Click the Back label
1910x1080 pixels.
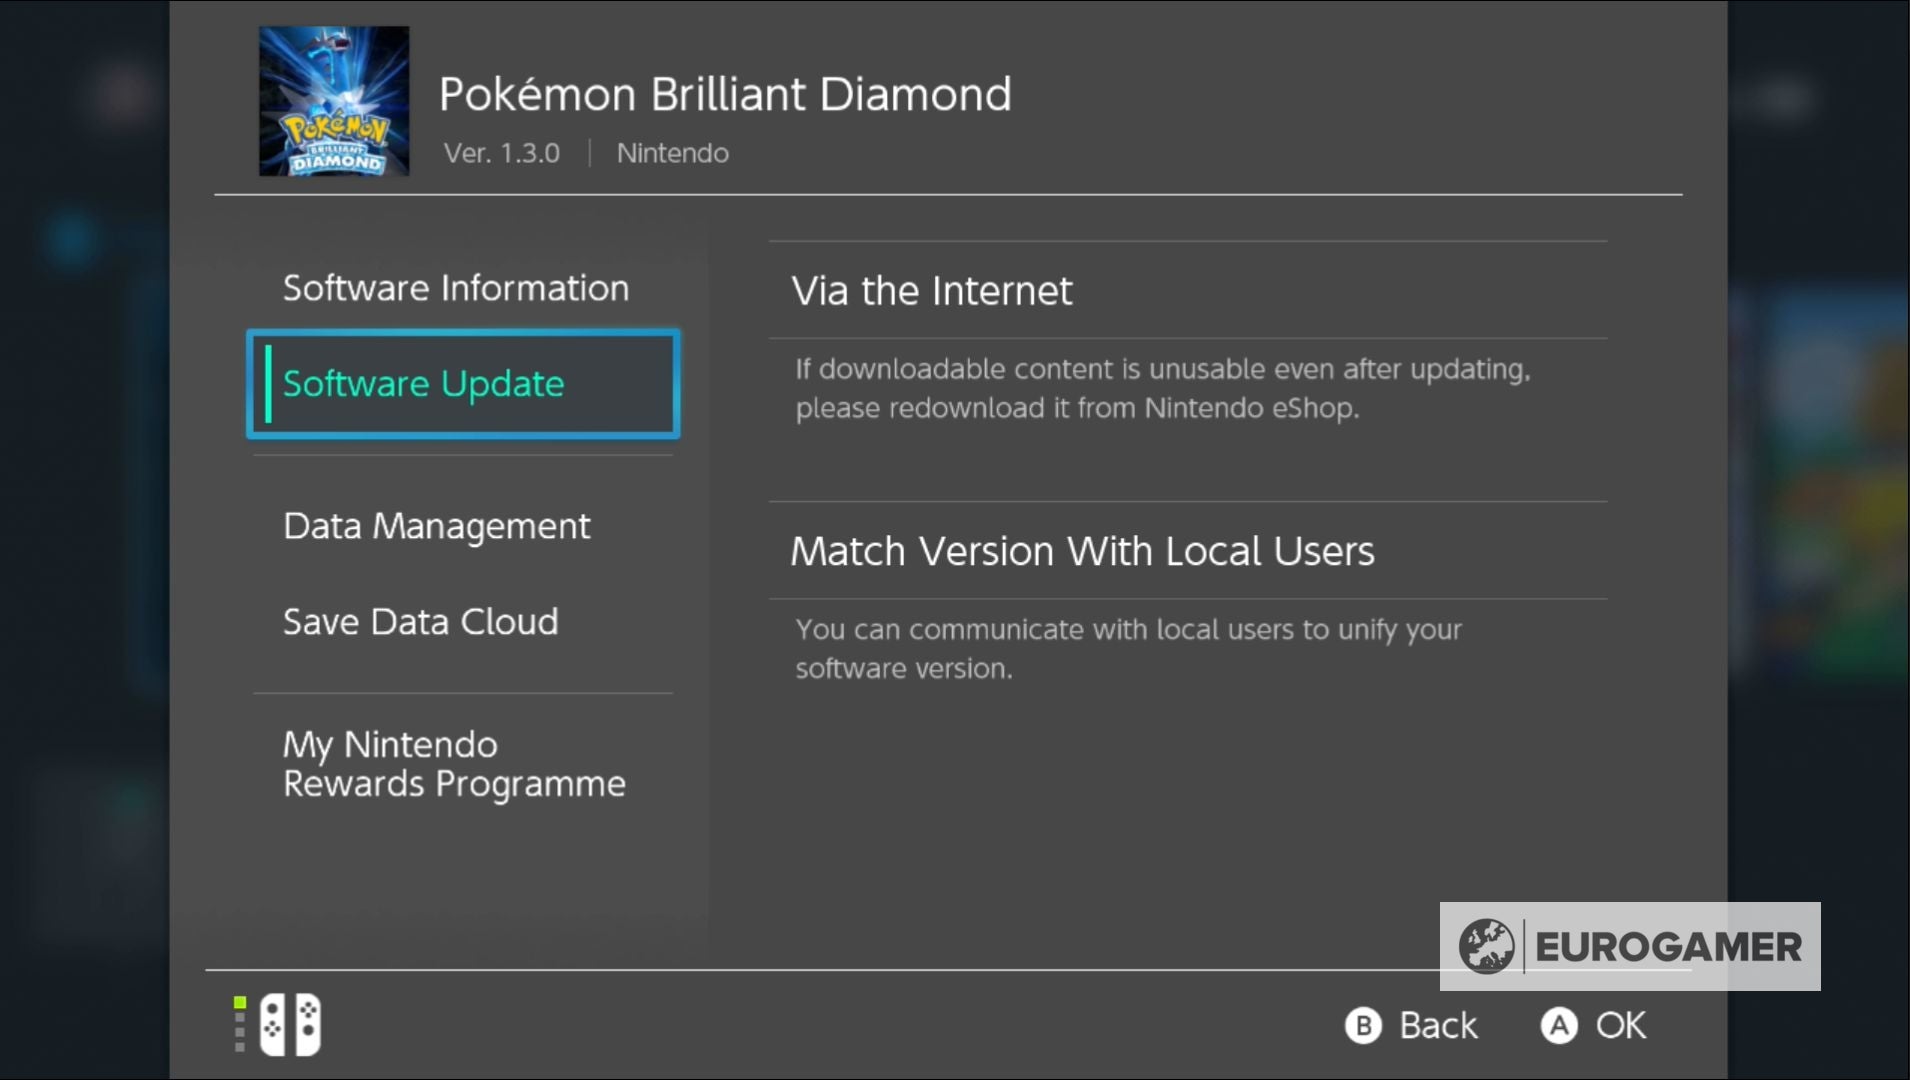[1437, 1025]
